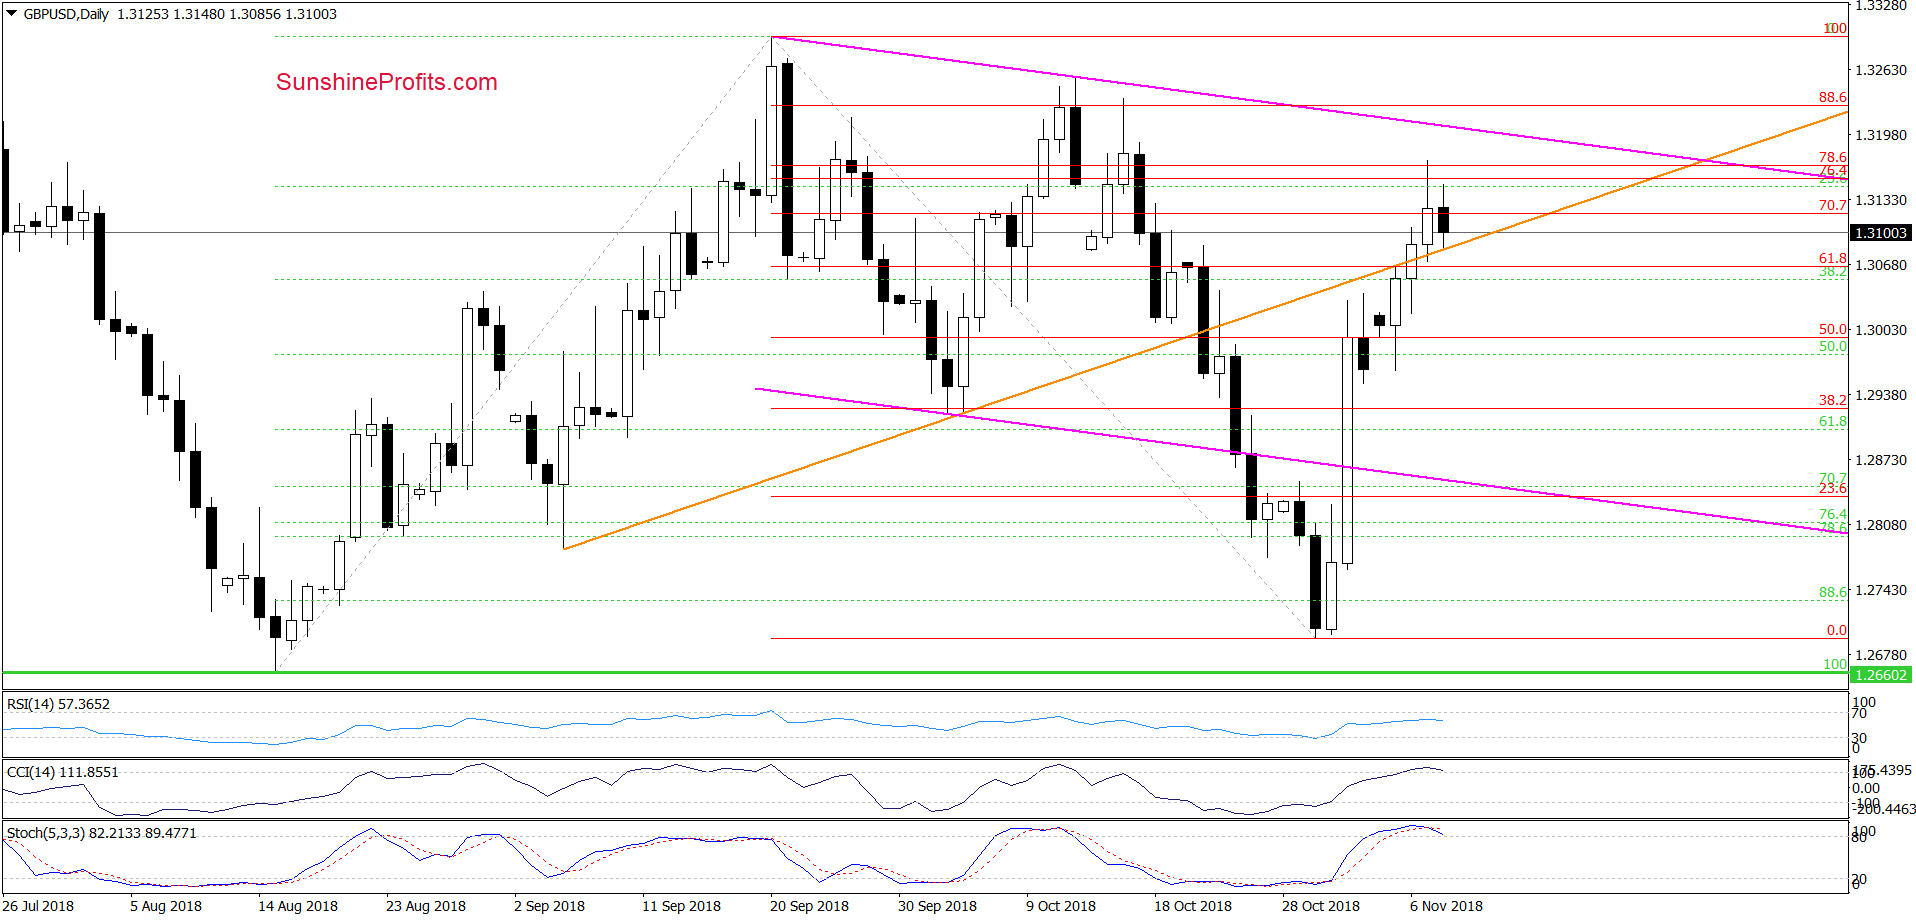Select the lower magenta descending channel line

(x=1300, y=460)
